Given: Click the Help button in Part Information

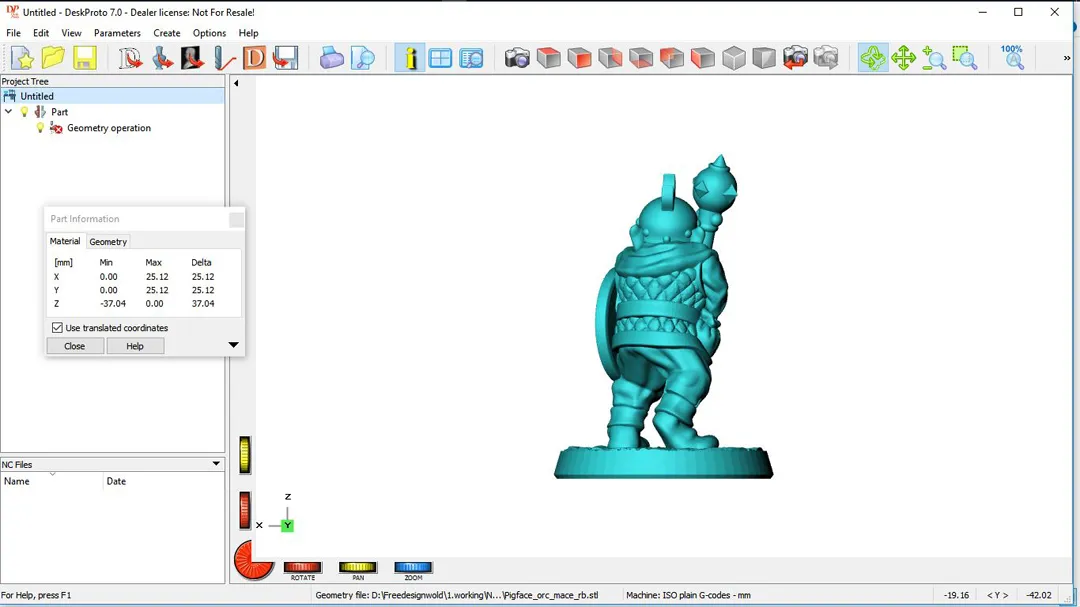Looking at the screenshot, I should pyautogui.click(x=135, y=346).
